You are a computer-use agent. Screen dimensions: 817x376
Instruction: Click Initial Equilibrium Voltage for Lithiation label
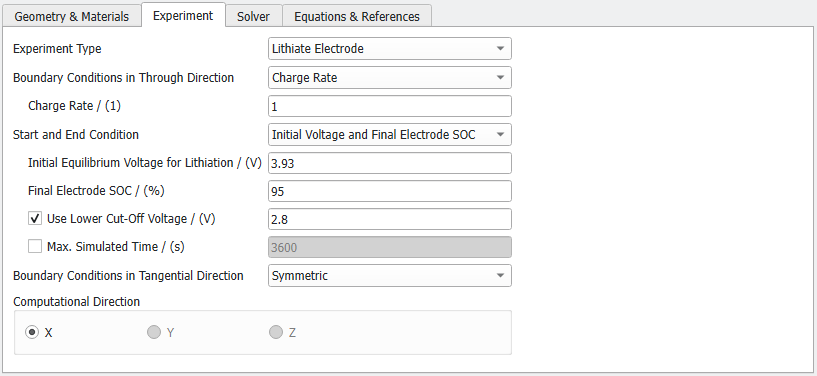(145, 162)
